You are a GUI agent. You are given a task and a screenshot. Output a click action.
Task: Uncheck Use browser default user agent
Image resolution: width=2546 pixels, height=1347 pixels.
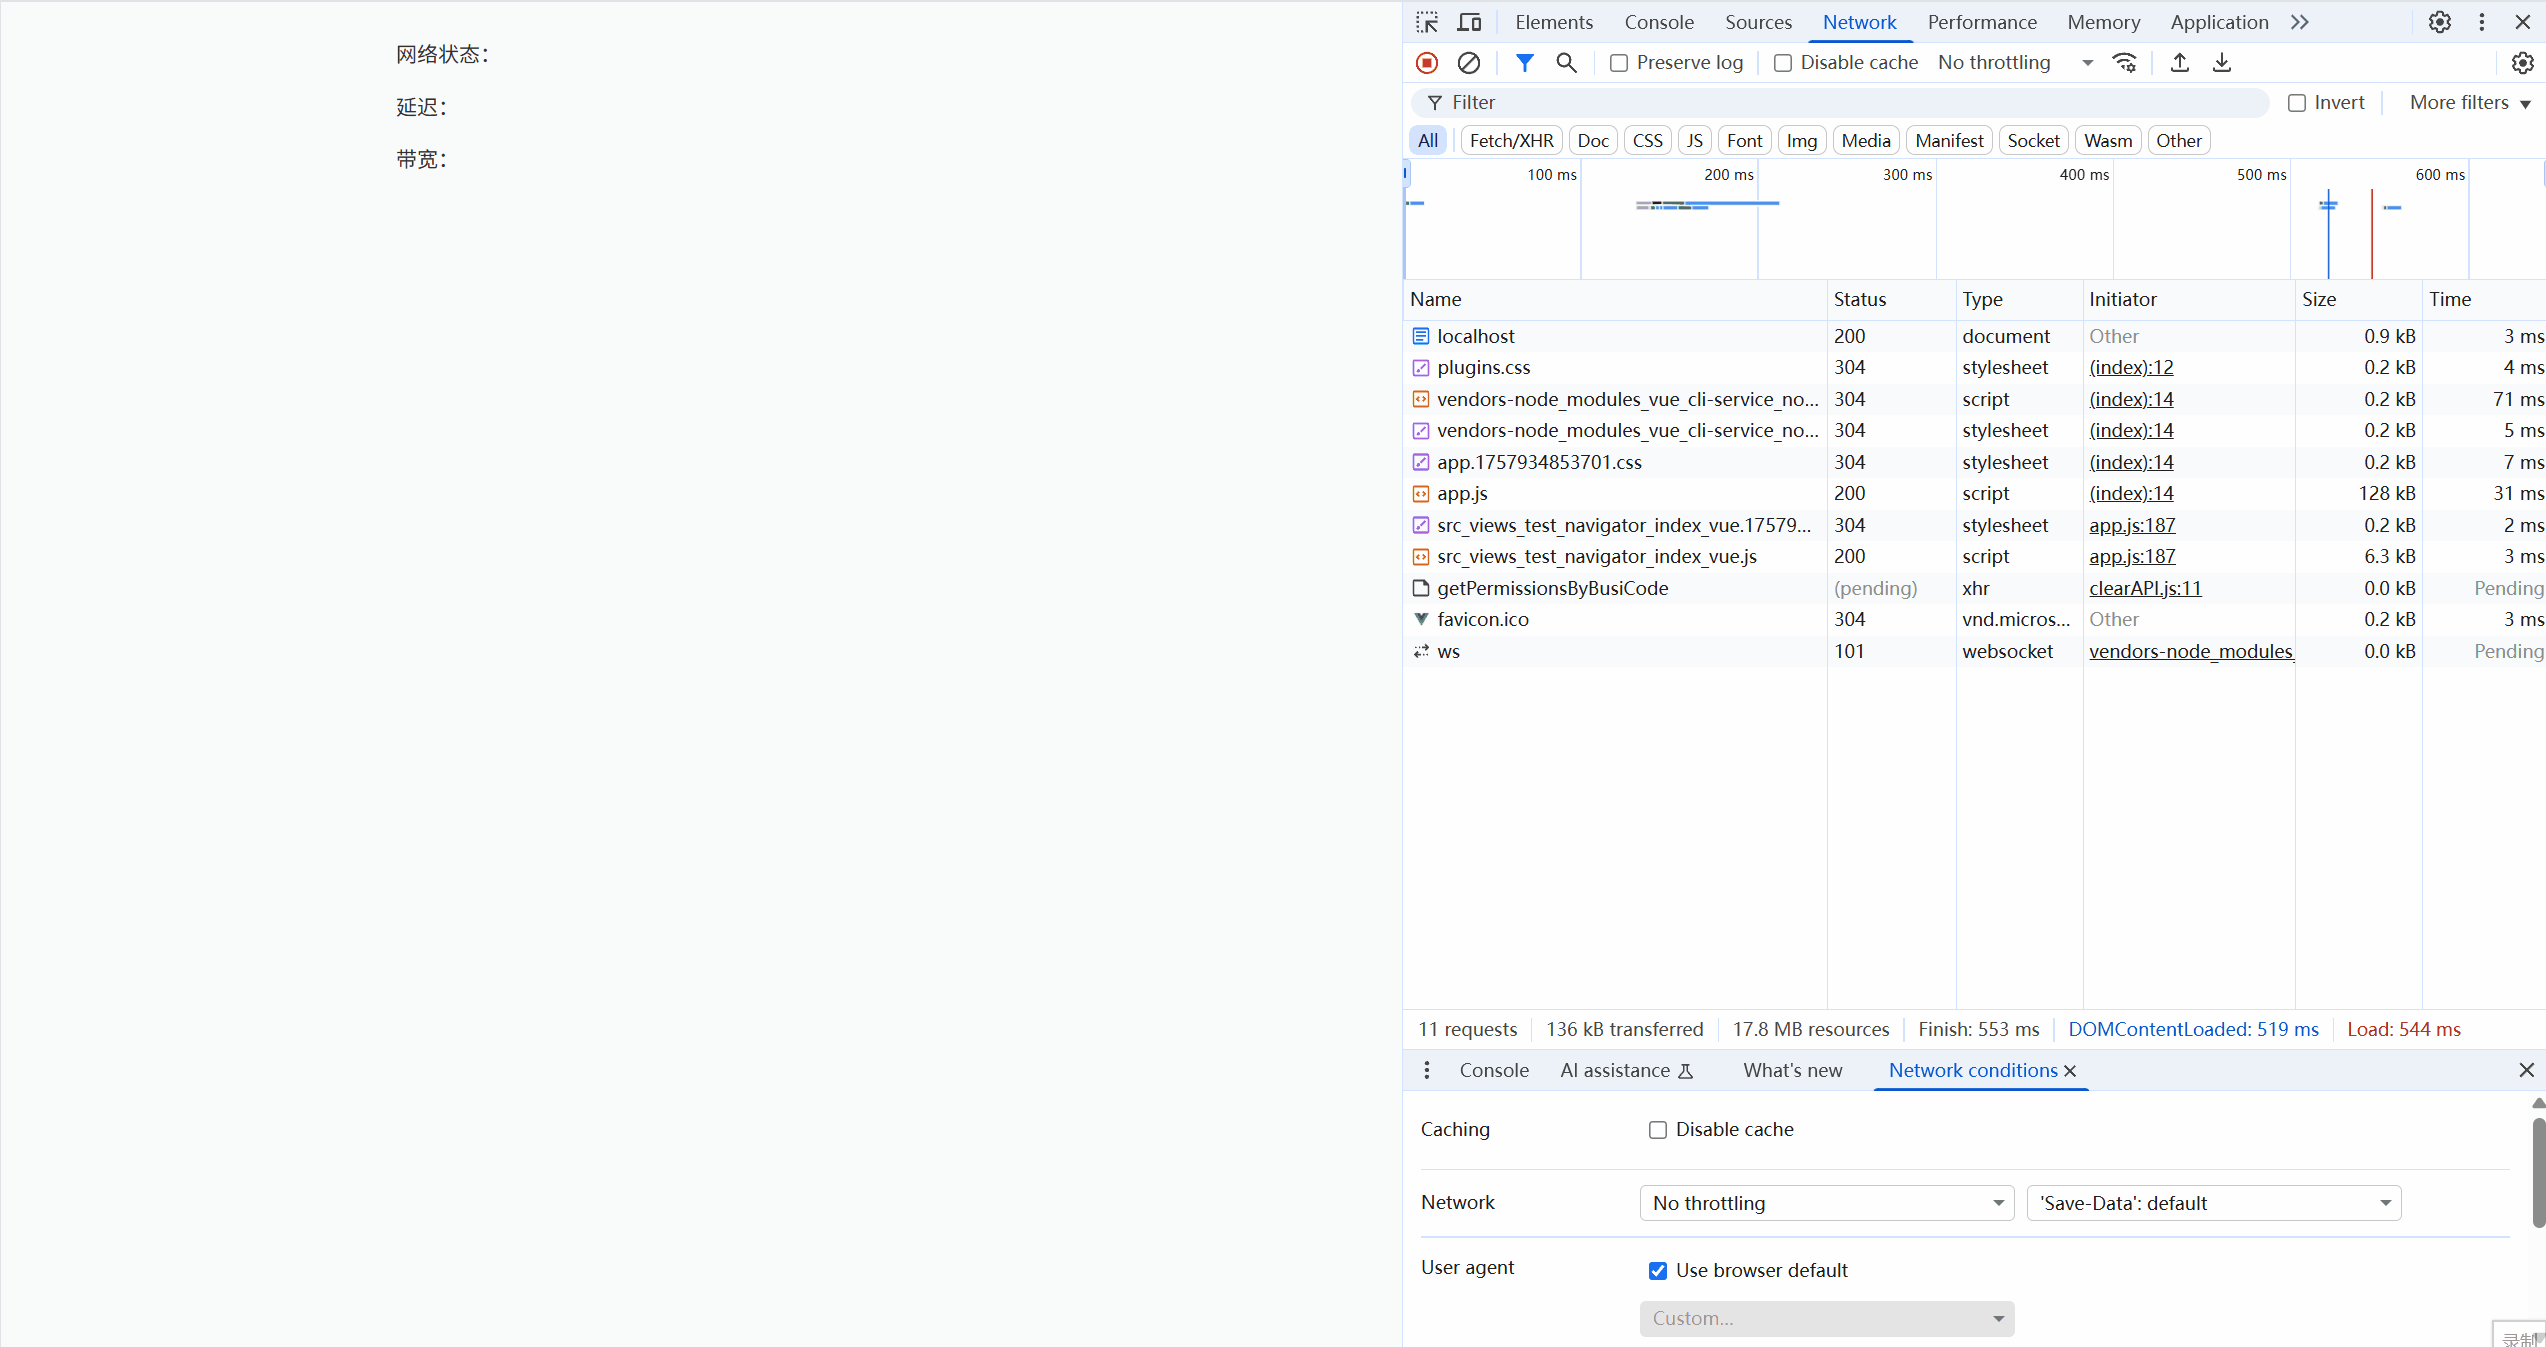pos(1658,1270)
